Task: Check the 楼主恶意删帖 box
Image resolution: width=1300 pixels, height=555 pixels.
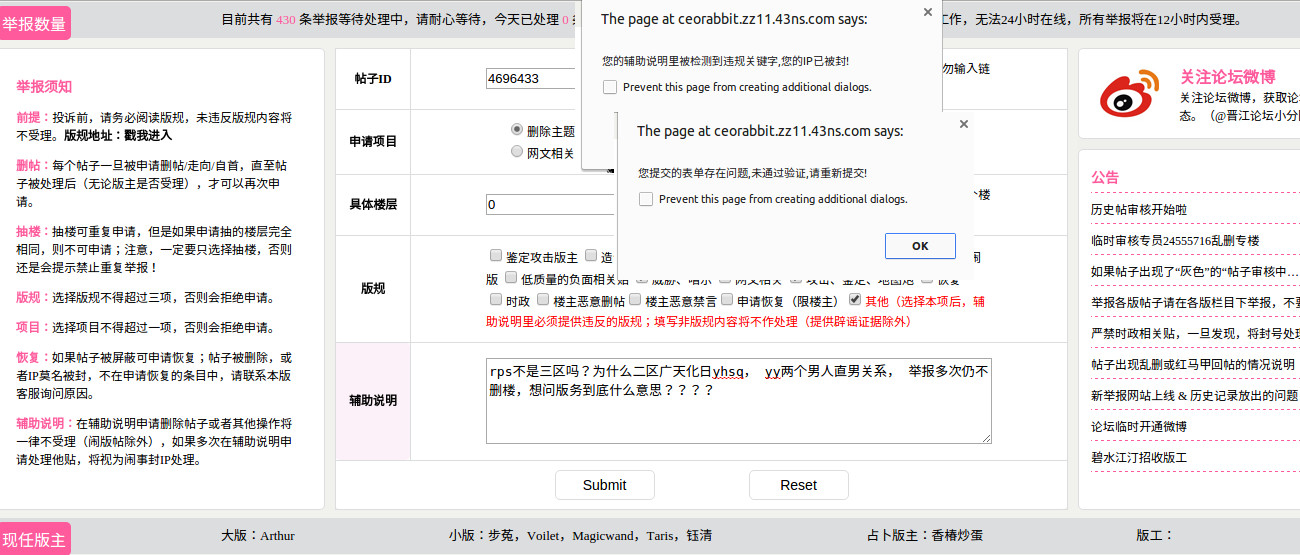Action: (543, 300)
